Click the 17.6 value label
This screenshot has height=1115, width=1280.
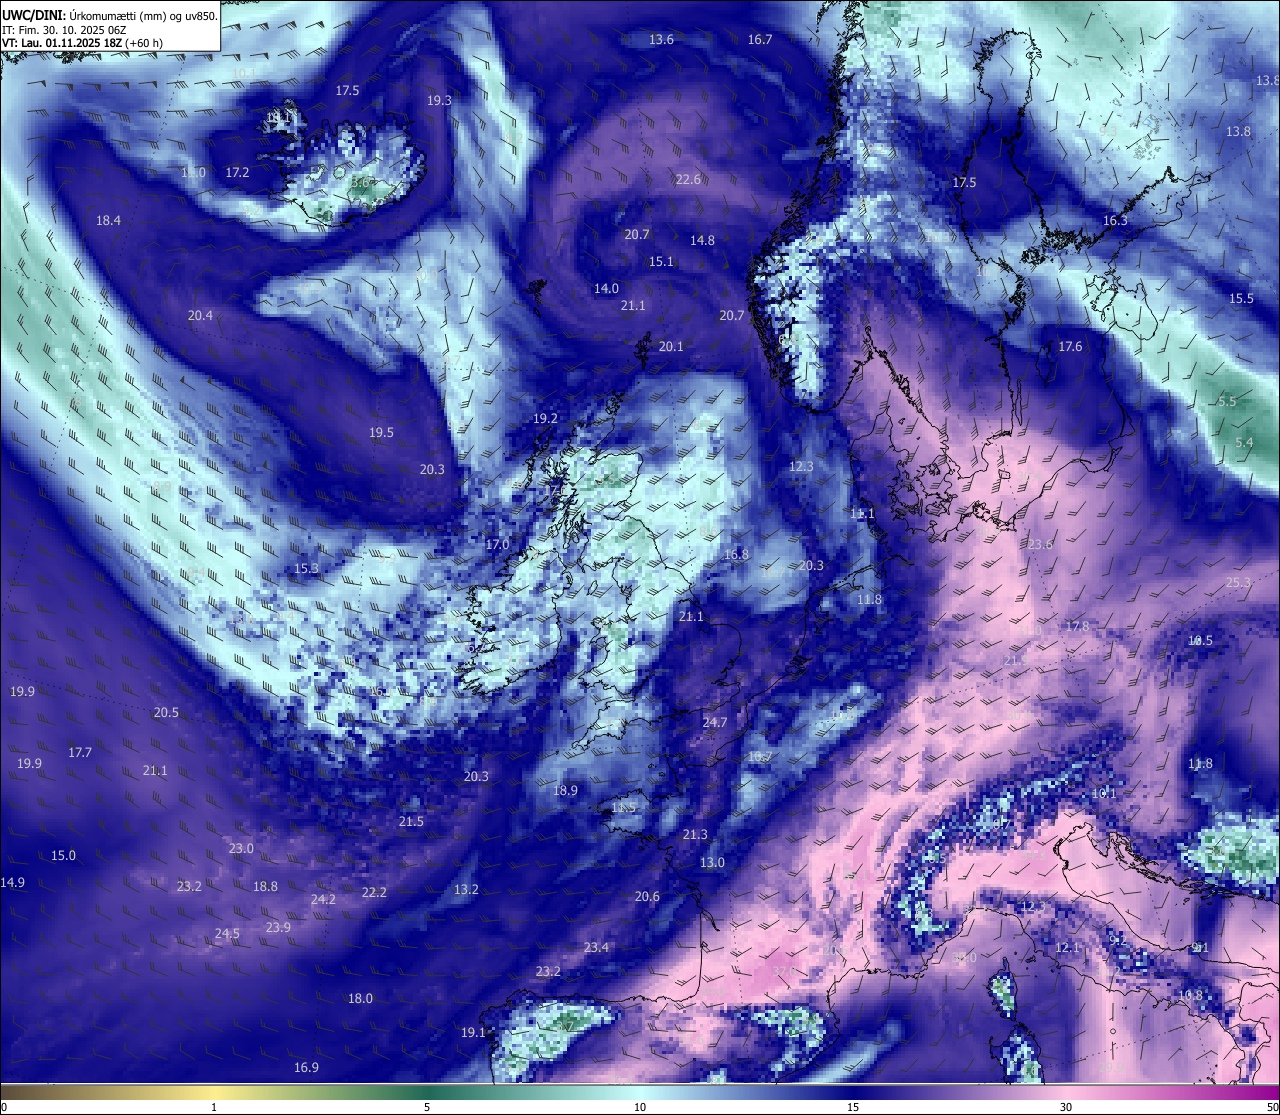click(1070, 347)
